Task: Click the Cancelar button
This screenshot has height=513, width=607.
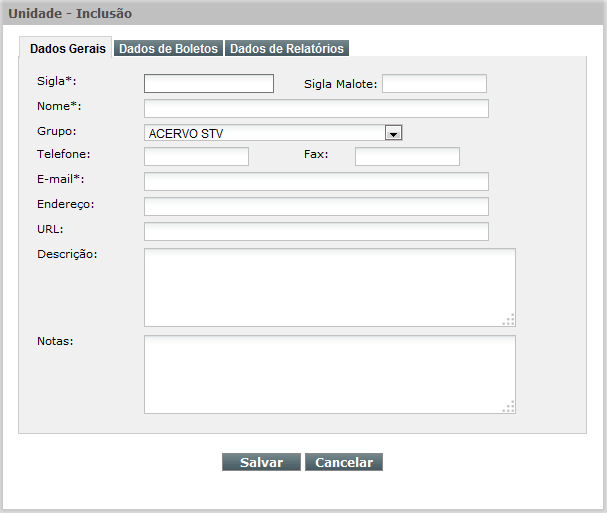Action: pyautogui.click(x=344, y=462)
